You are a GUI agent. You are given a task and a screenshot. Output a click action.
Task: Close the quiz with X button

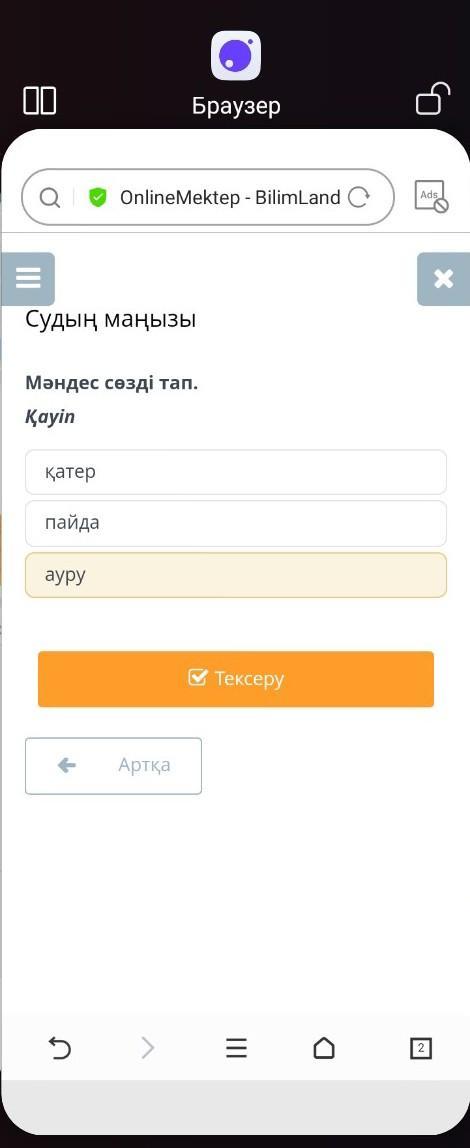click(444, 278)
